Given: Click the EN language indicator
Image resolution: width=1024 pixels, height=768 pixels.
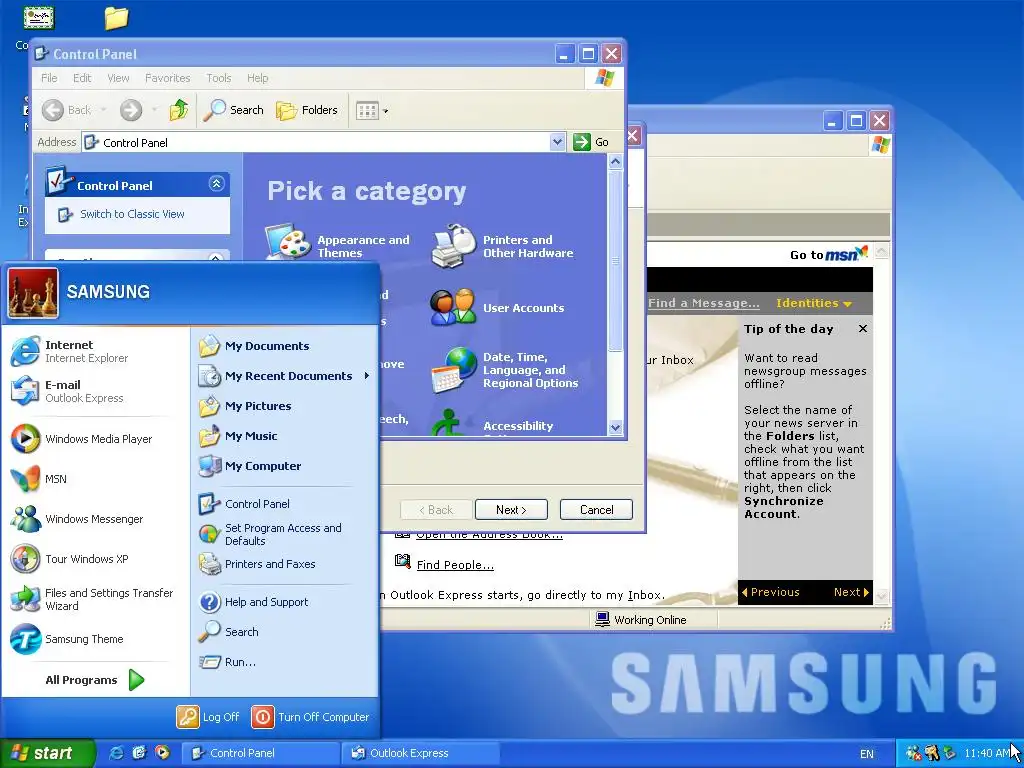Looking at the screenshot, I should (x=867, y=754).
